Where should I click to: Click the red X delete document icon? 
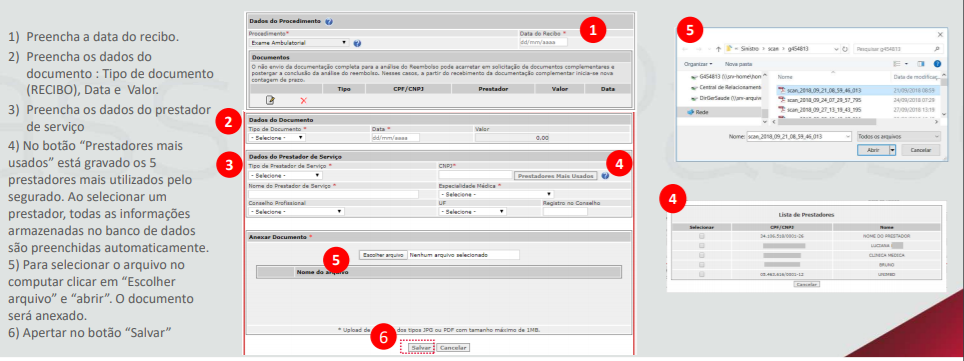(x=303, y=100)
